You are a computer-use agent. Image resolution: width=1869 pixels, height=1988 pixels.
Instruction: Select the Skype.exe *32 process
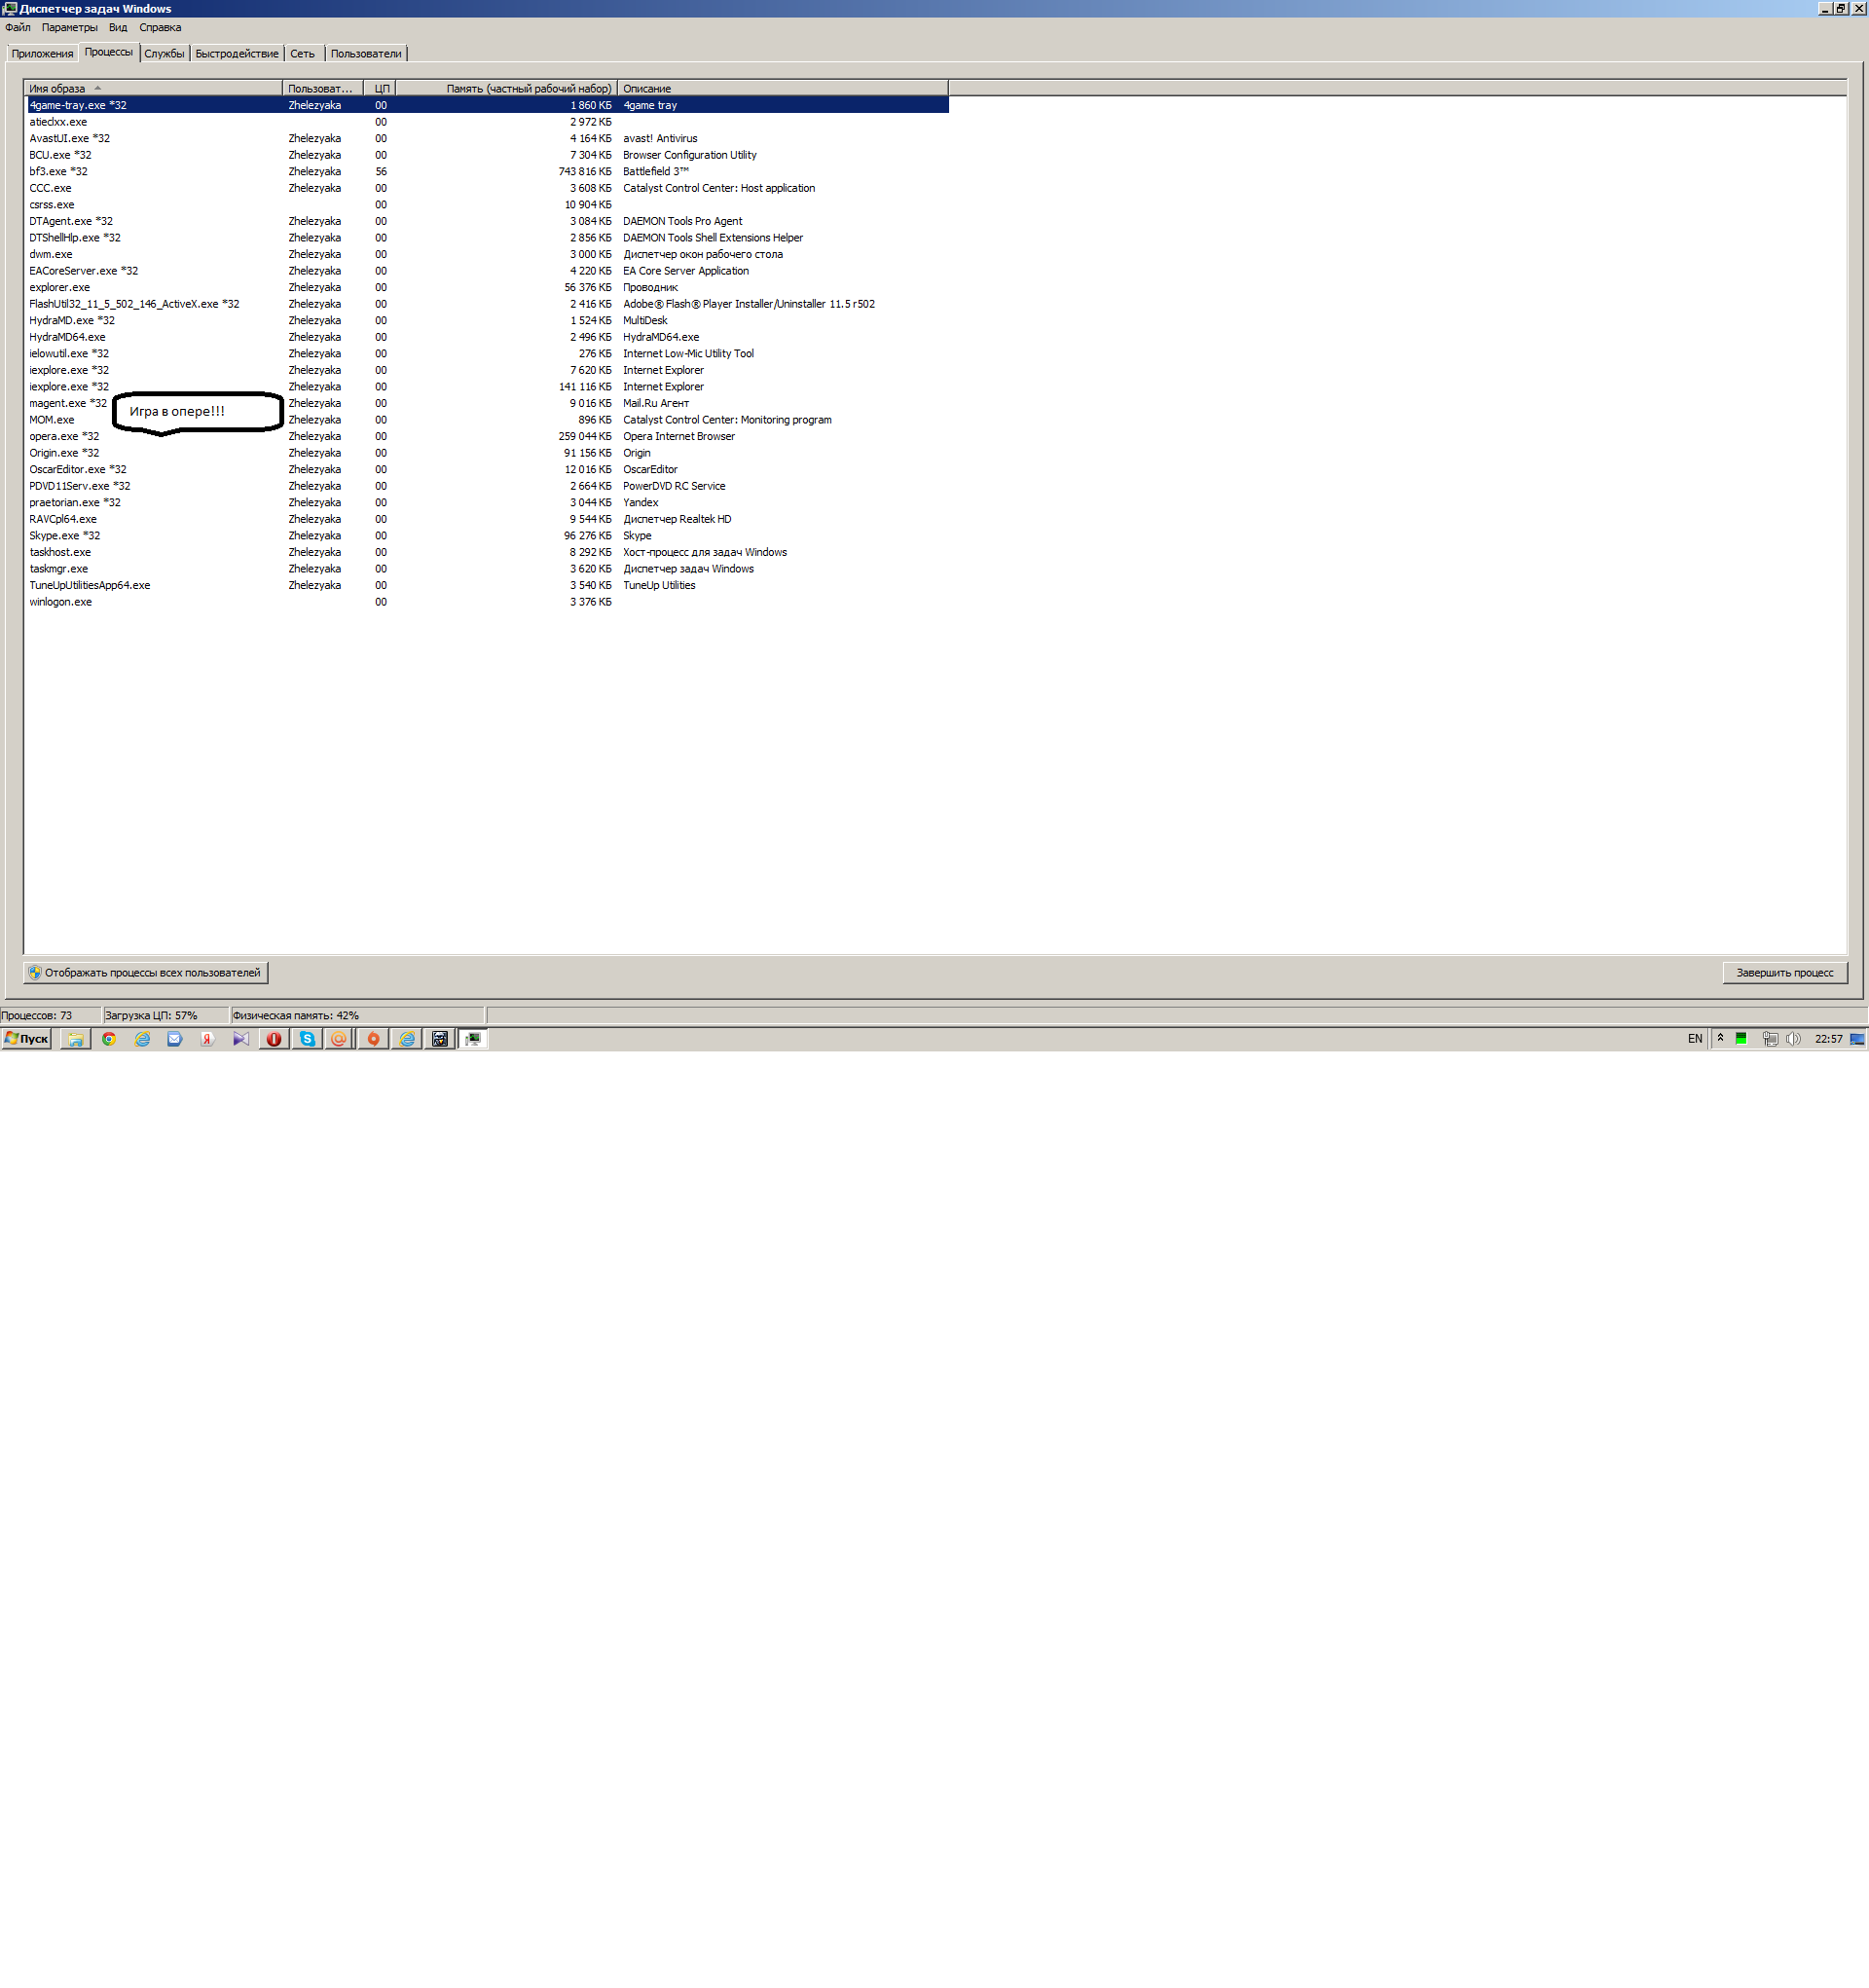tap(487, 536)
